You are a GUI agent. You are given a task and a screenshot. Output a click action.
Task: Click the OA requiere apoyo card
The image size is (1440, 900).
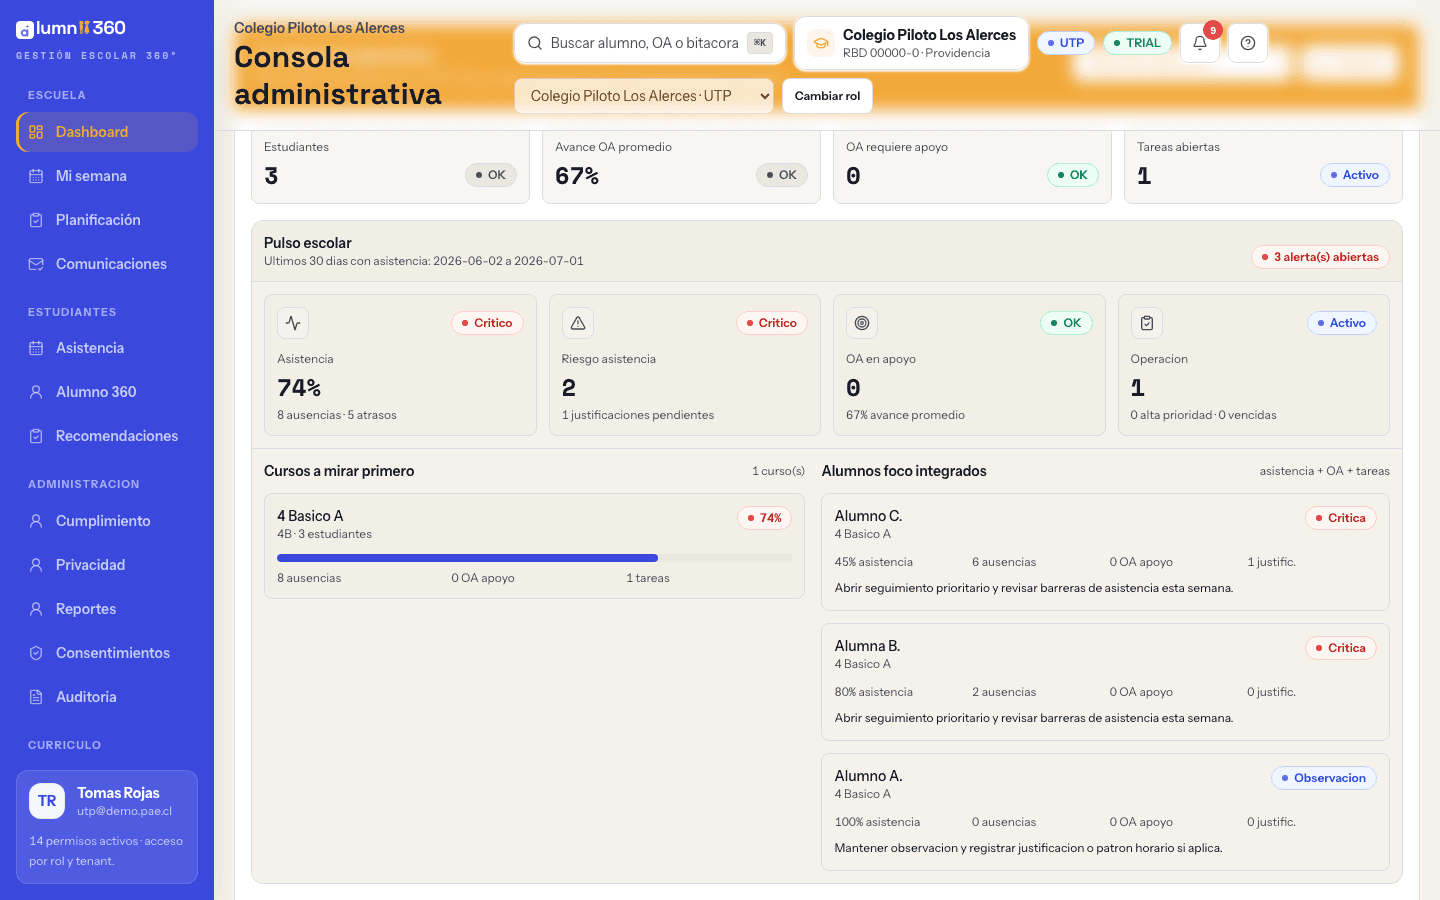click(972, 166)
